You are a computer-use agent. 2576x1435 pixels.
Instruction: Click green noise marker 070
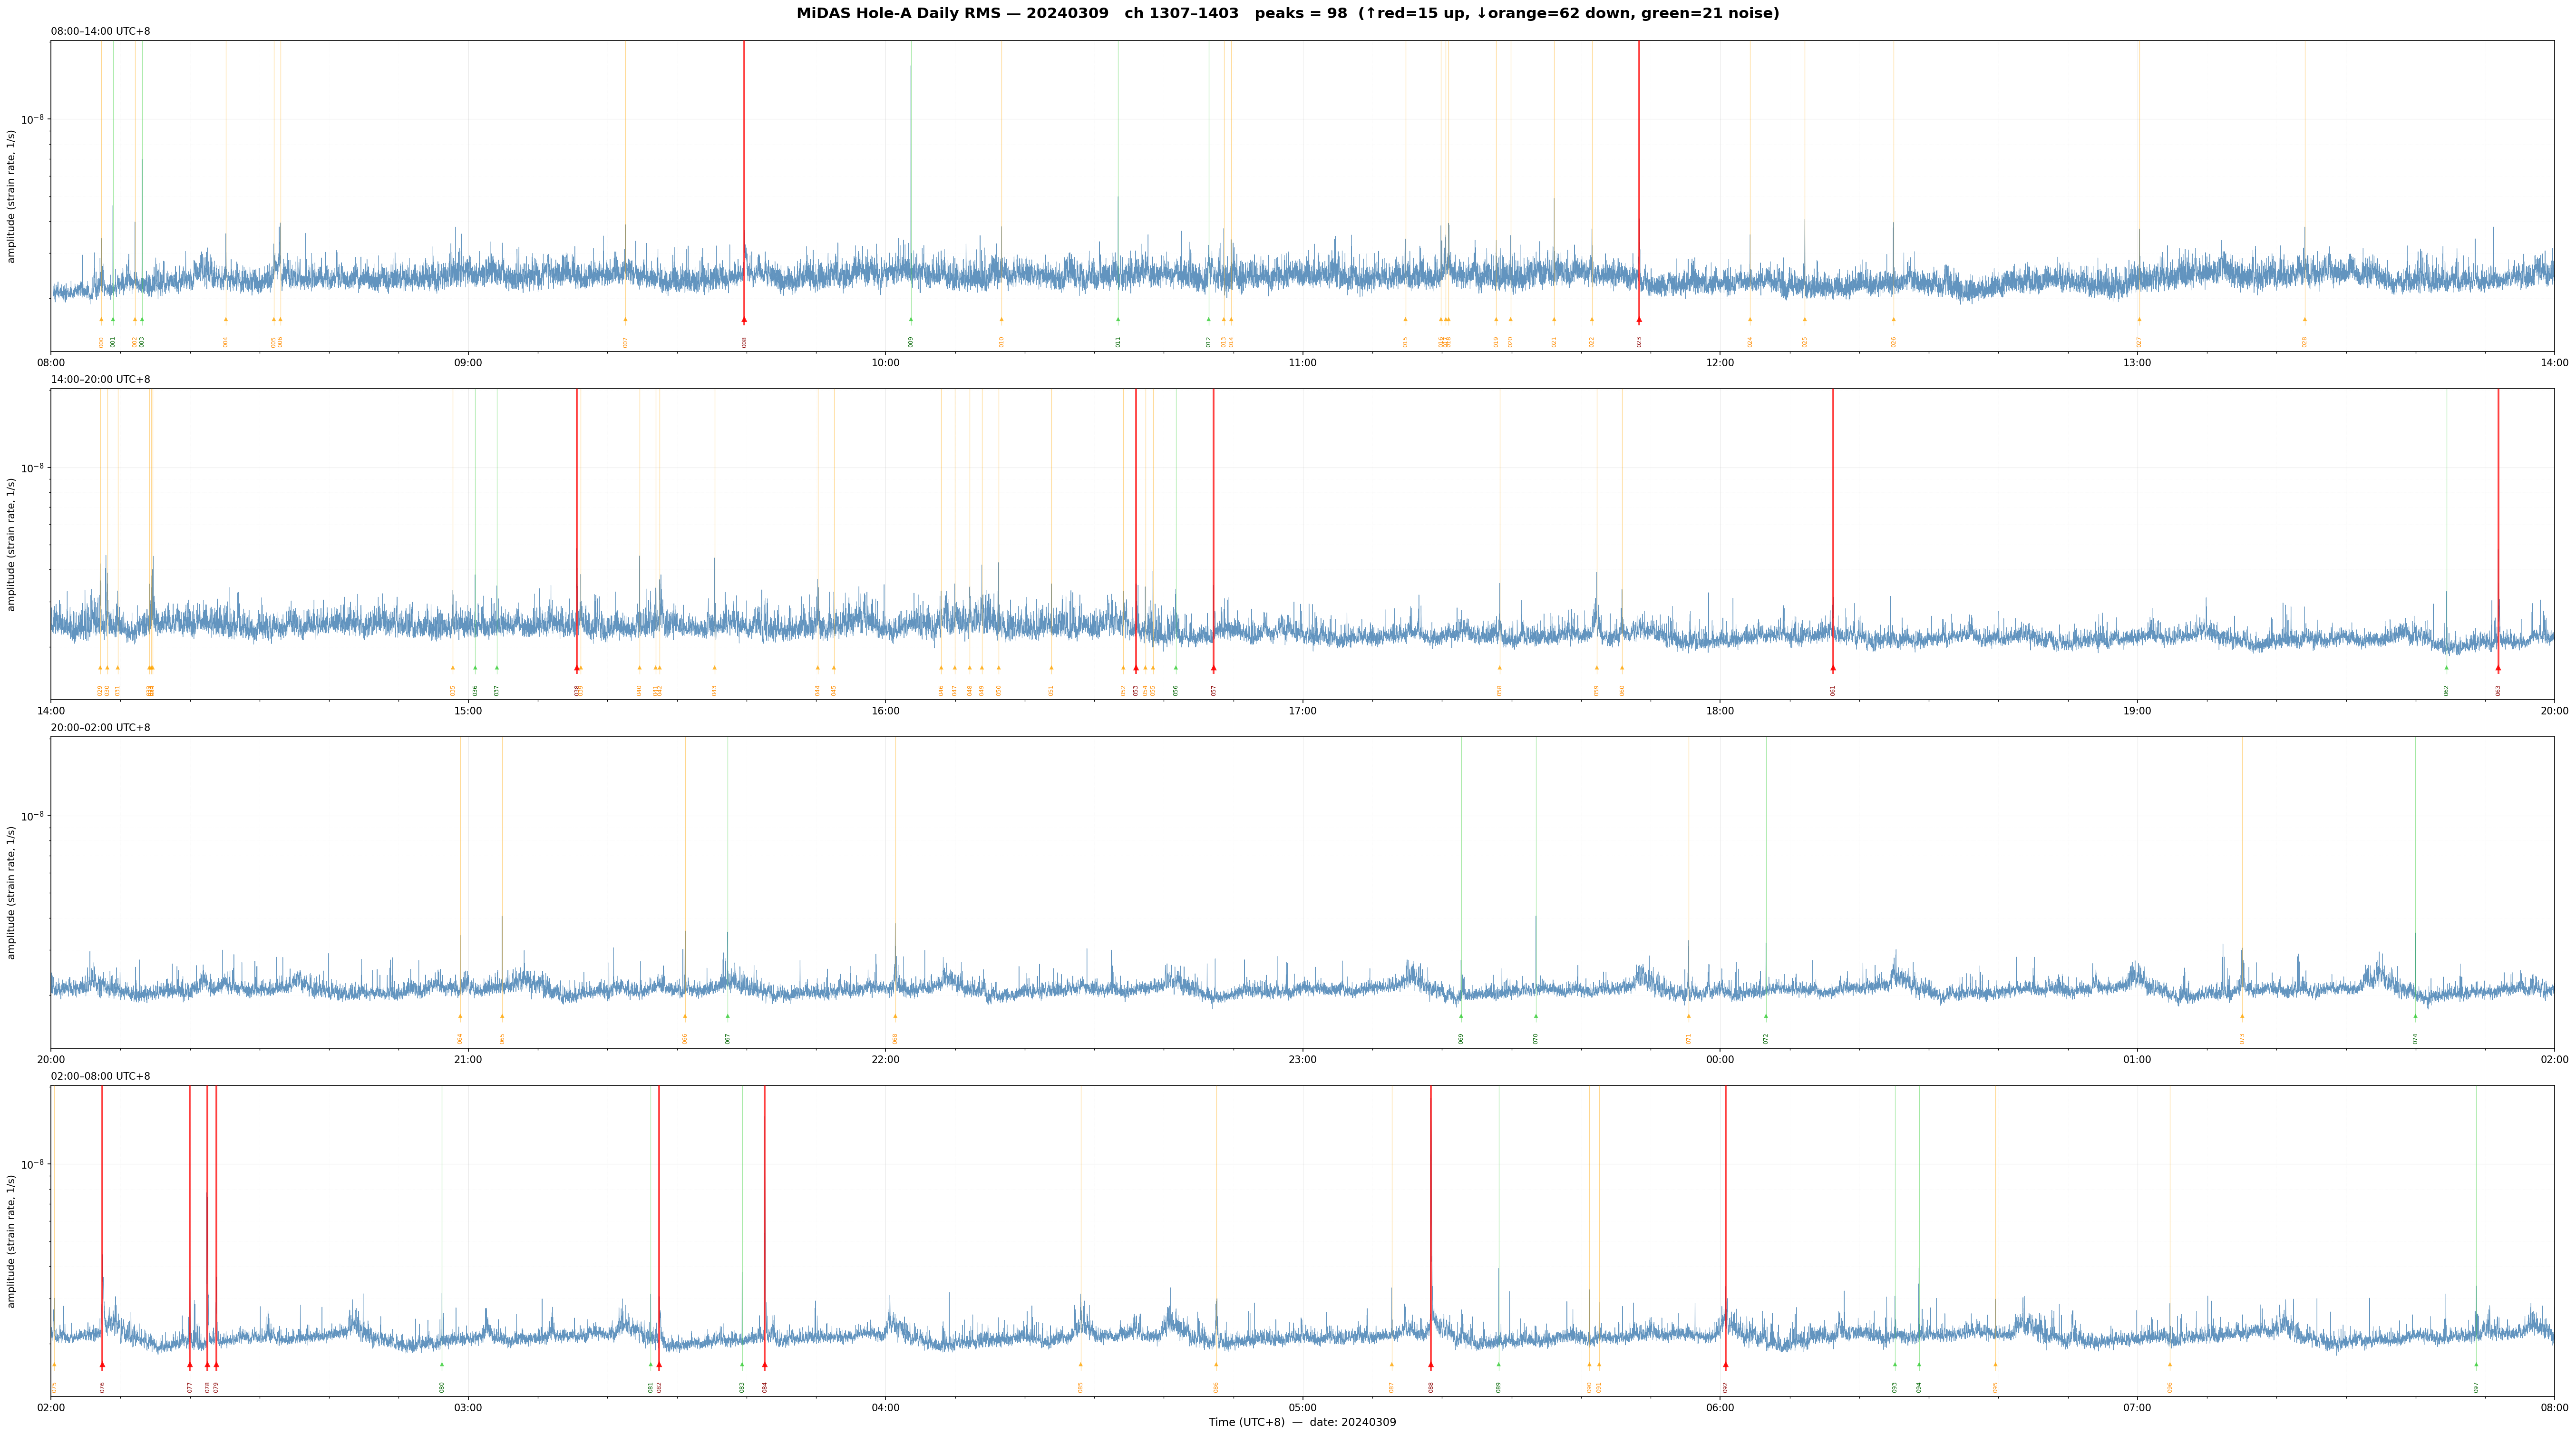click(x=1536, y=1016)
